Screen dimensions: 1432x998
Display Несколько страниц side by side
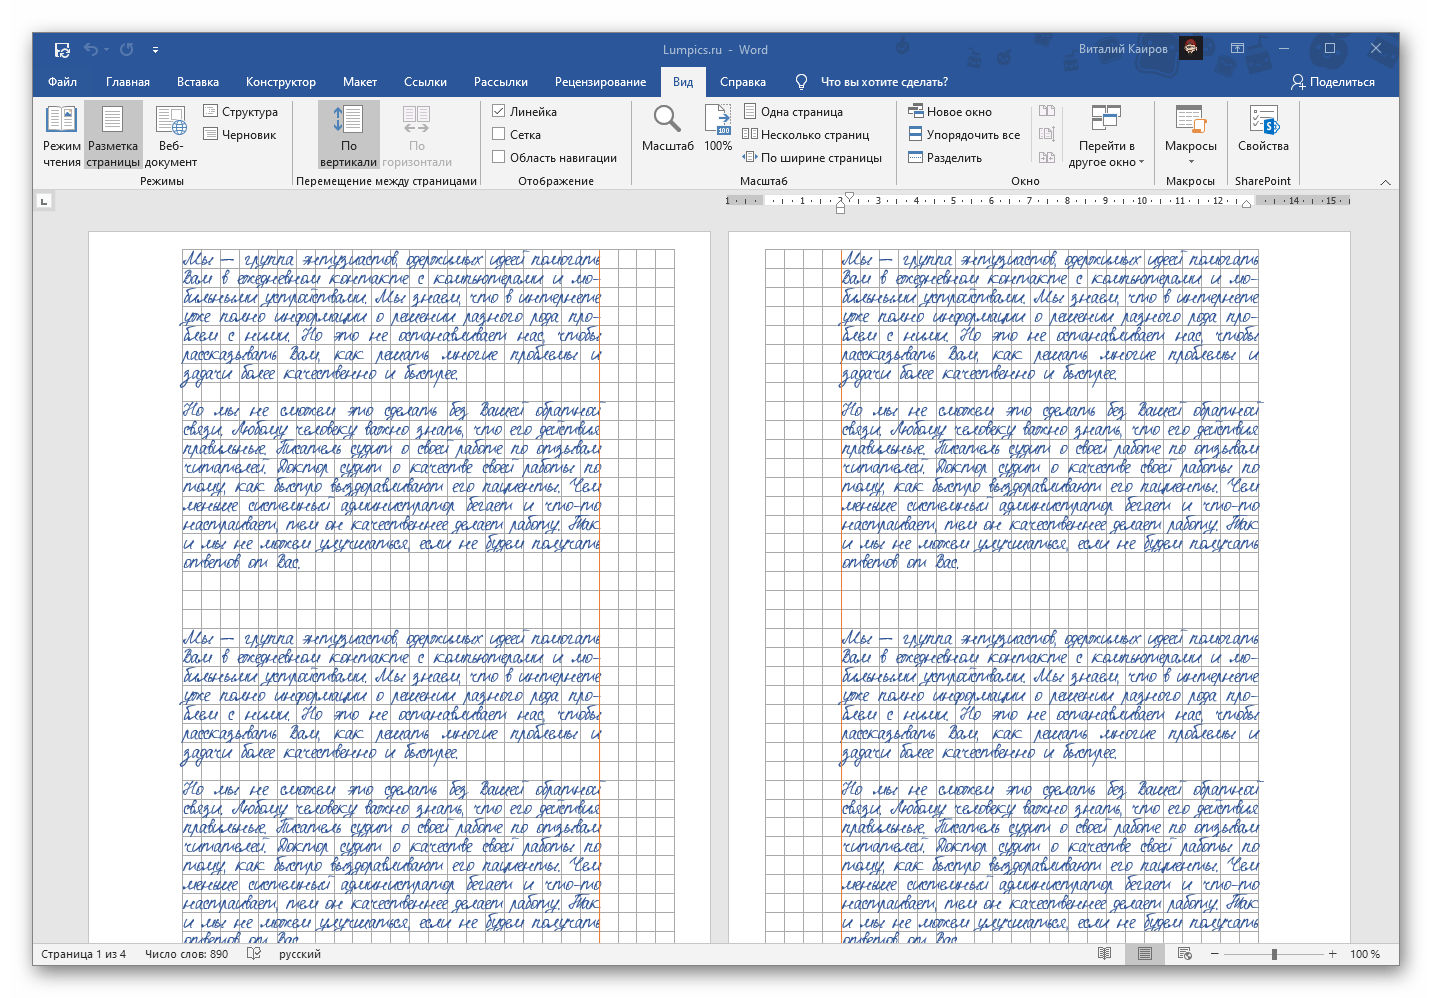pyautogui.click(x=806, y=135)
